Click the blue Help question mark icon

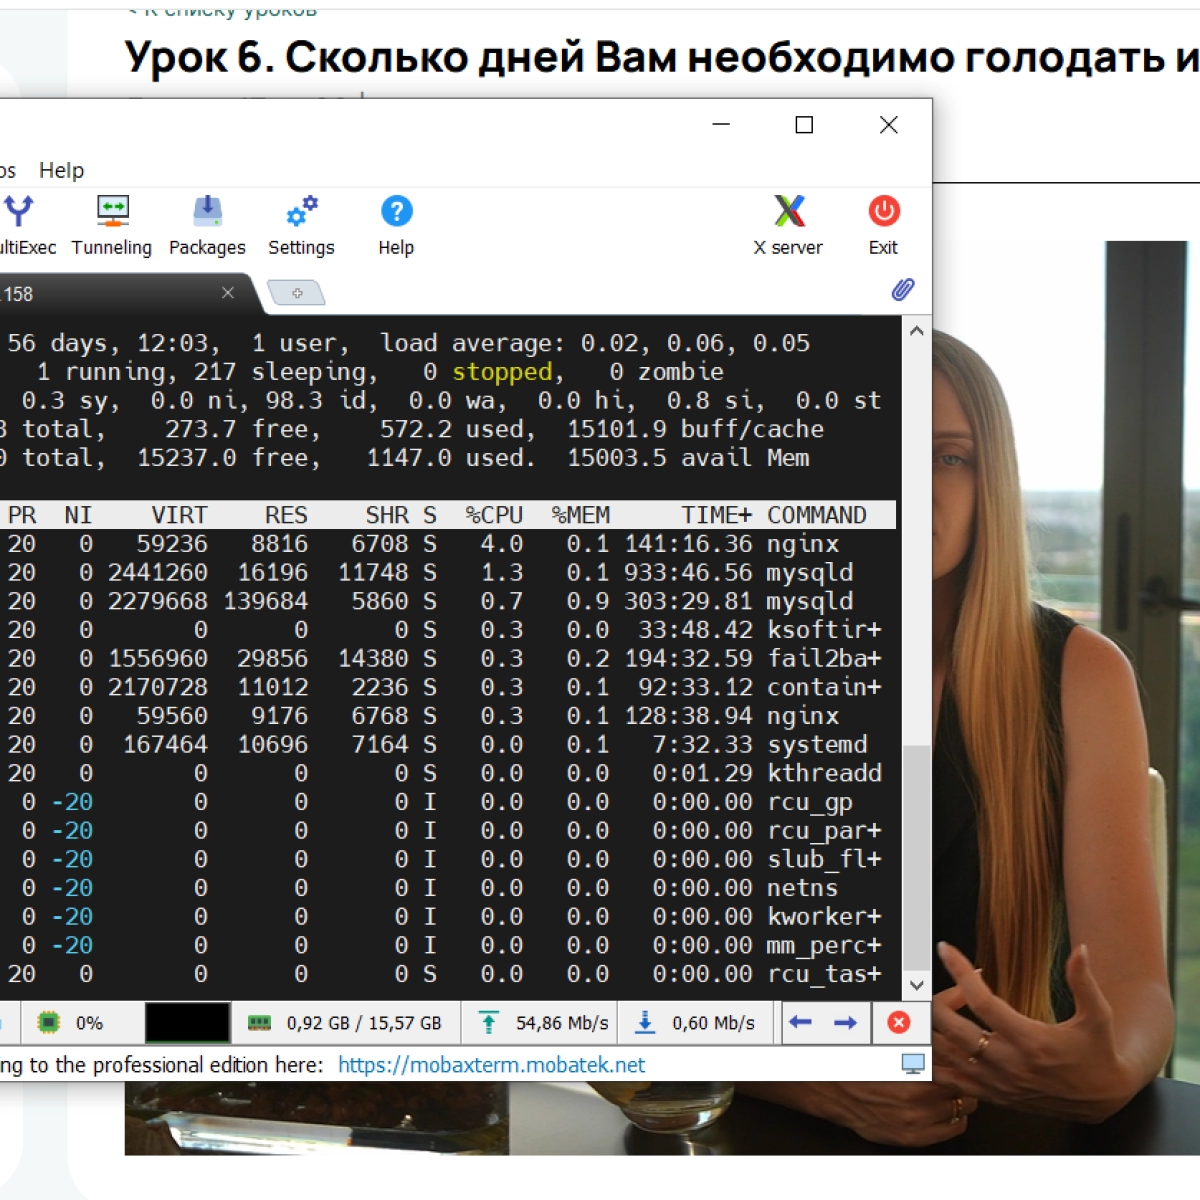pos(396,212)
